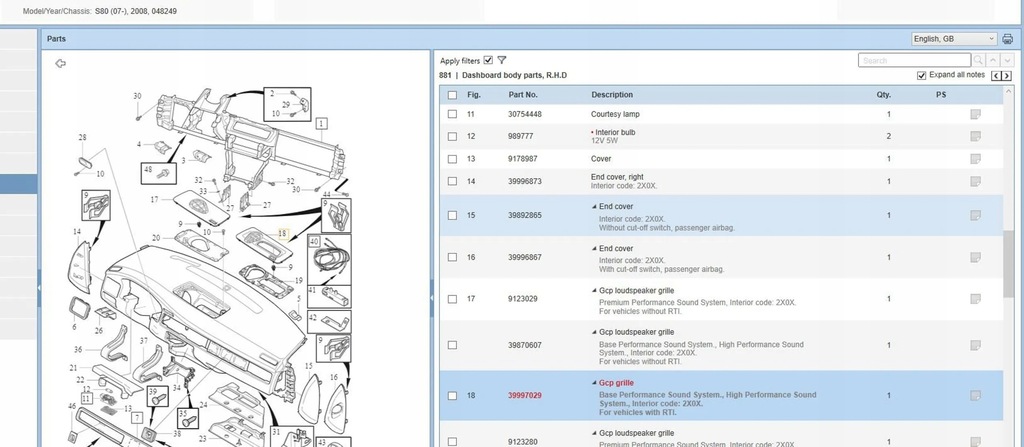Open the red Gcp grille description

coord(616,383)
